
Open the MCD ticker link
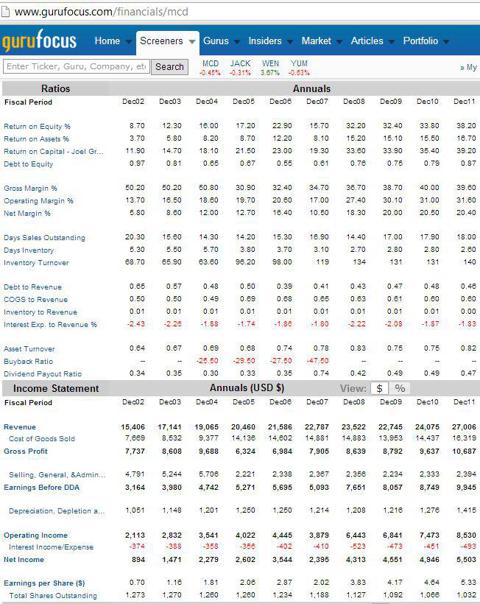[210, 63]
